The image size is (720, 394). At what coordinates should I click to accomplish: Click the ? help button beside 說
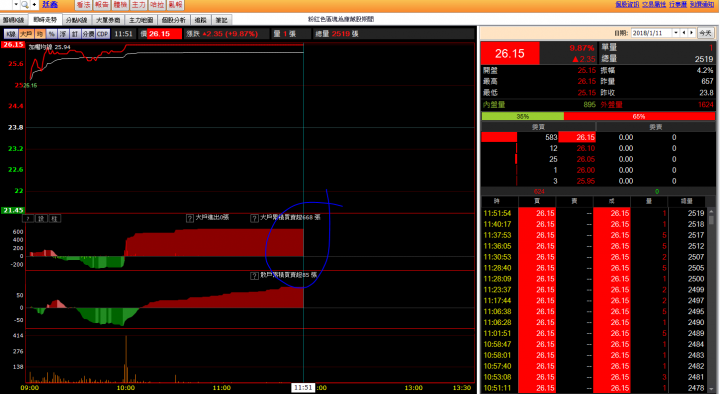pos(28,219)
